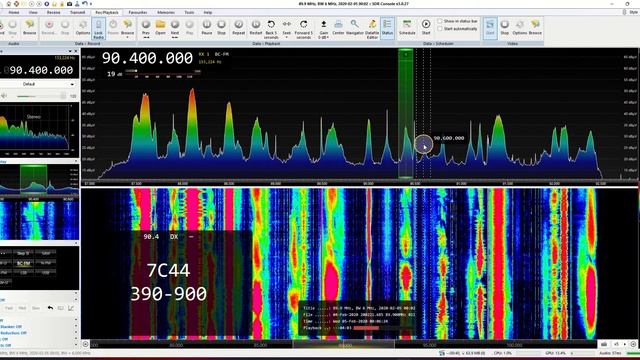Screen dimensions: 640x360
Task: Select the BC-FM demodulation mode button
Action: tap(24, 263)
